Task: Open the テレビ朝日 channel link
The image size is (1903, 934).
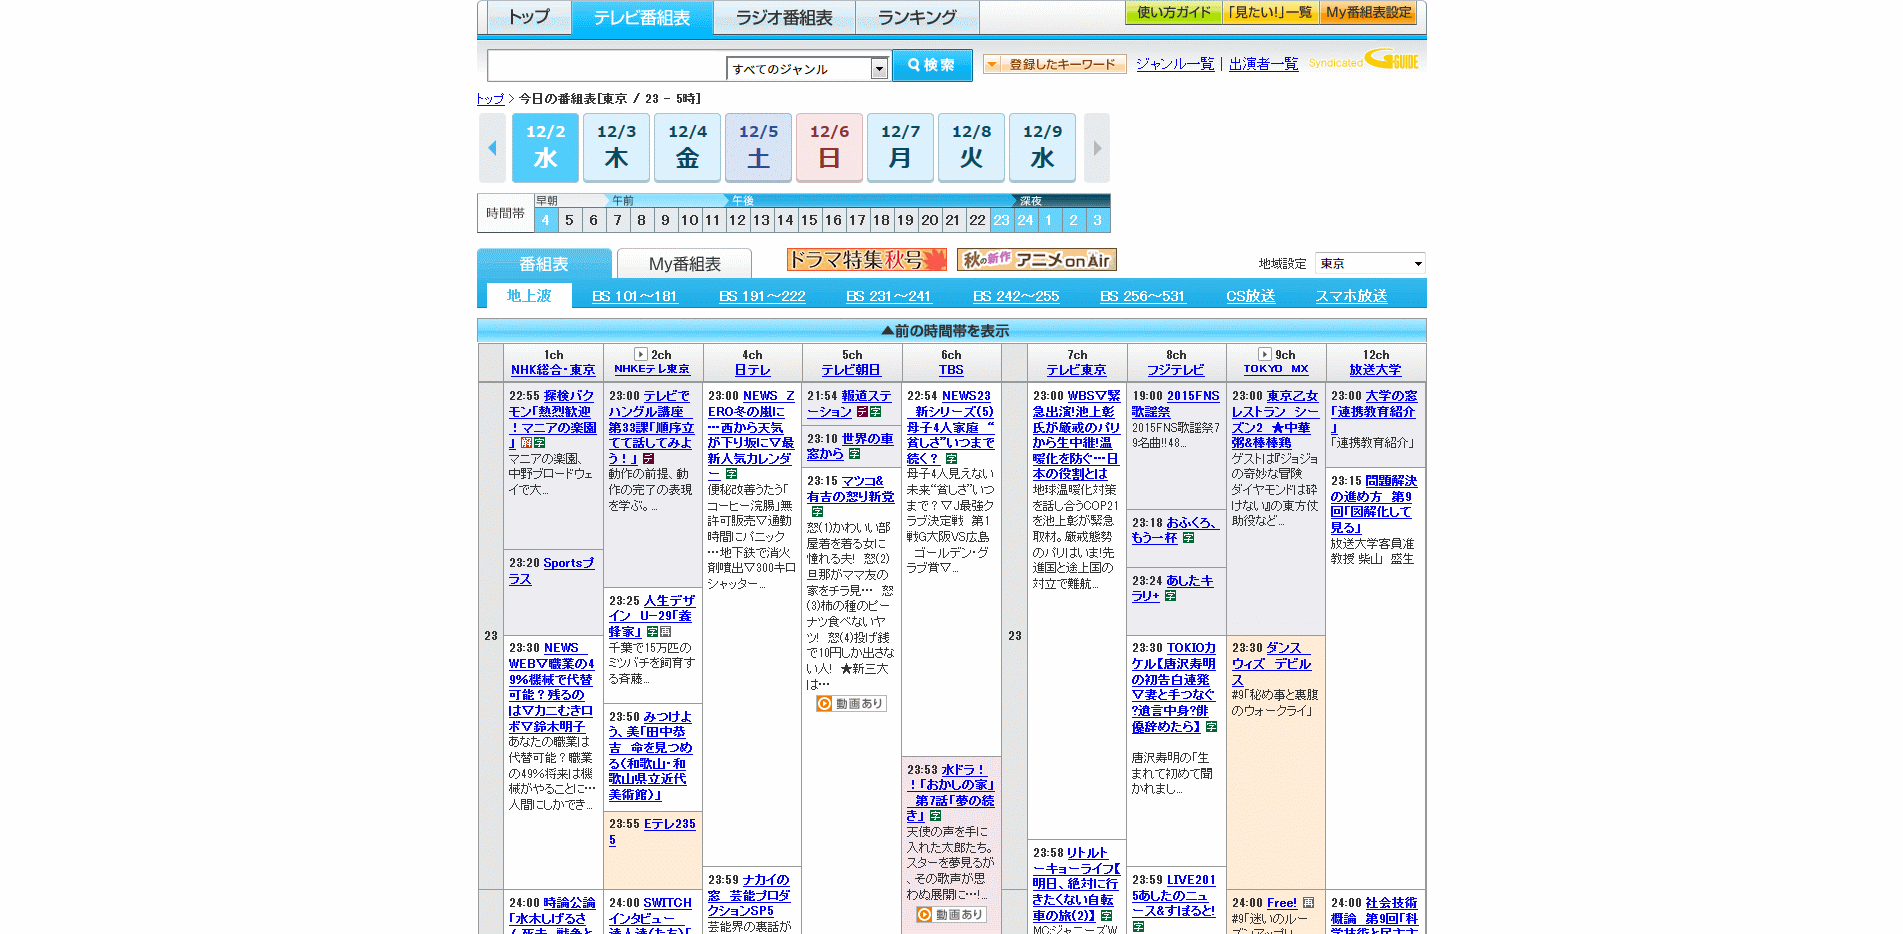Action: [851, 370]
